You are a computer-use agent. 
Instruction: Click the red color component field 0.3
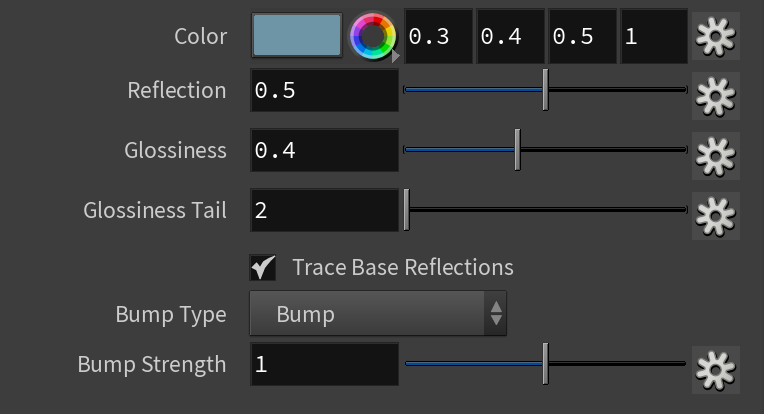tap(439, 37)
